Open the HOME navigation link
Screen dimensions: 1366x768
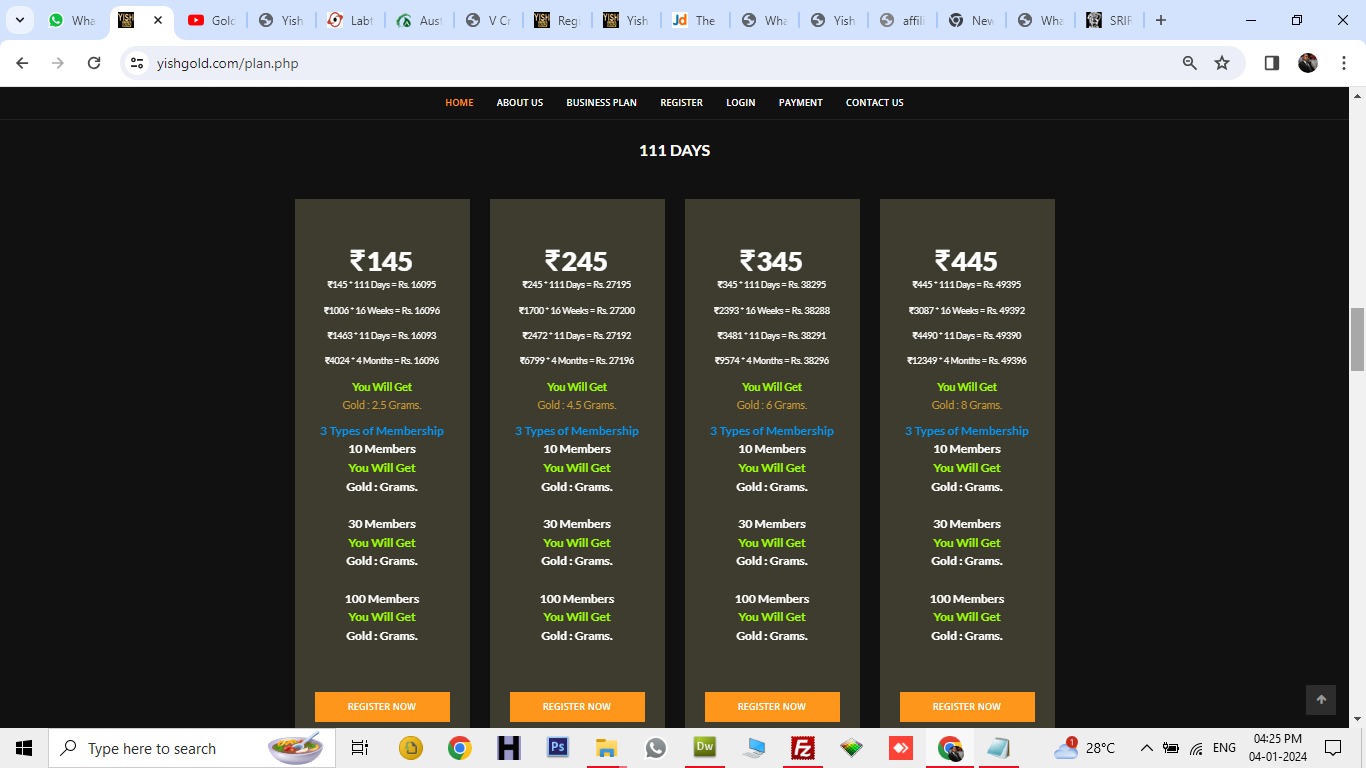(459, 102)
